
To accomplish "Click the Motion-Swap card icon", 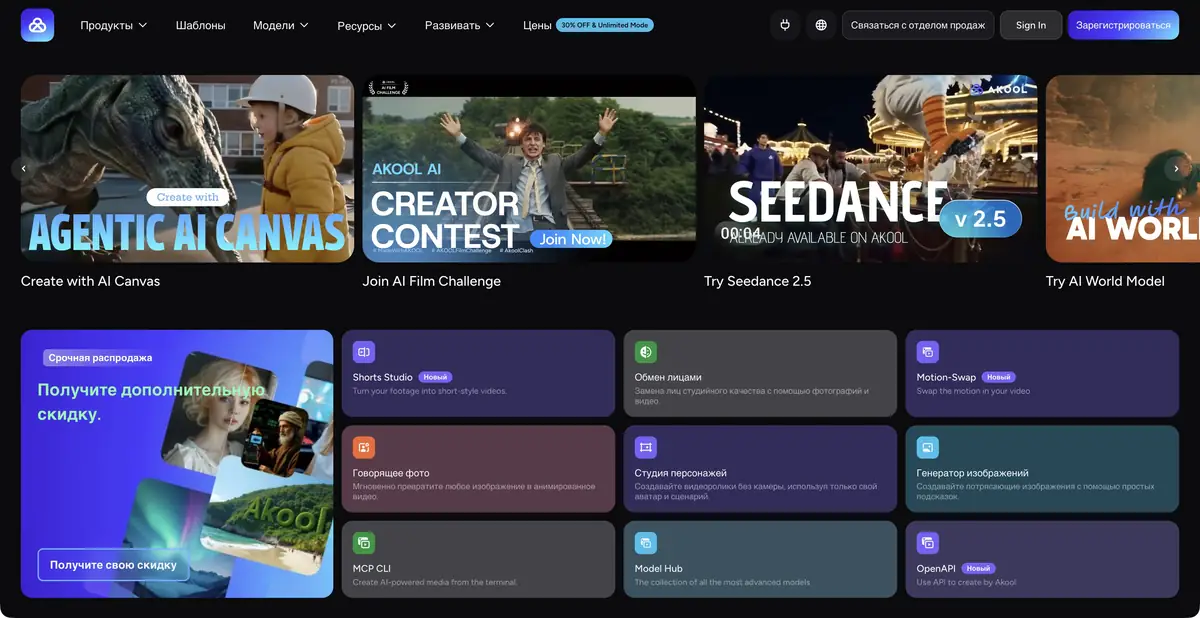I will pyautogui.click(x=928, y=352).
